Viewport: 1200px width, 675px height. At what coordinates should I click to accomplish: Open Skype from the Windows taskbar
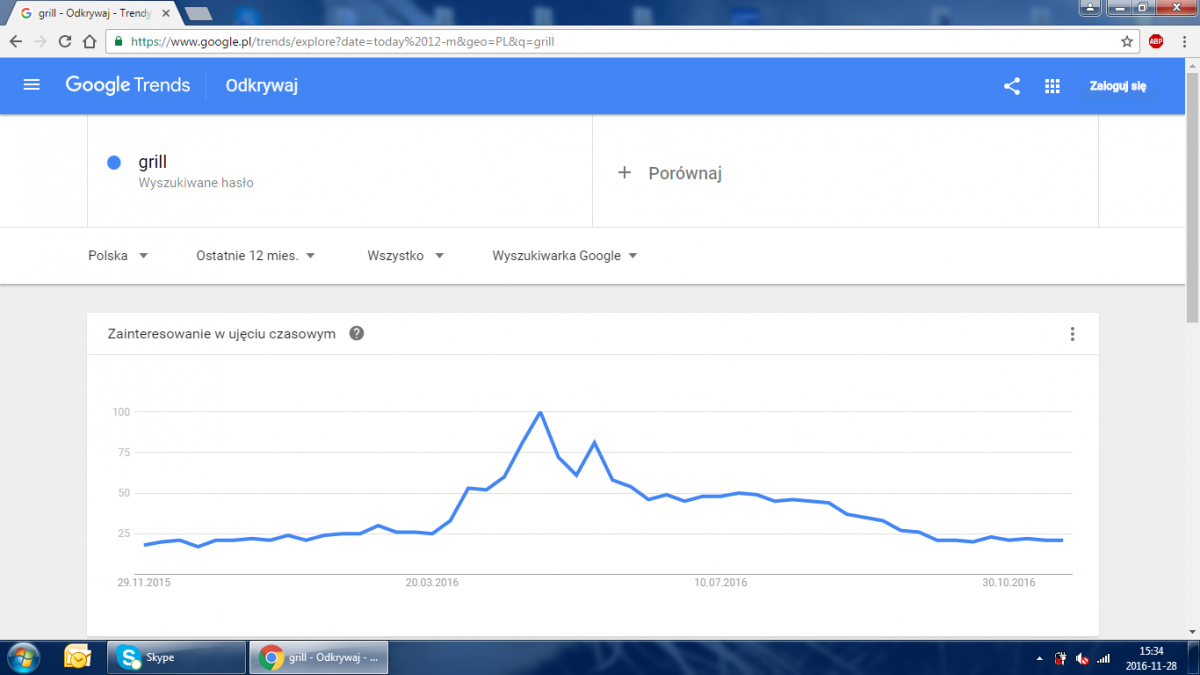[176, 657]
